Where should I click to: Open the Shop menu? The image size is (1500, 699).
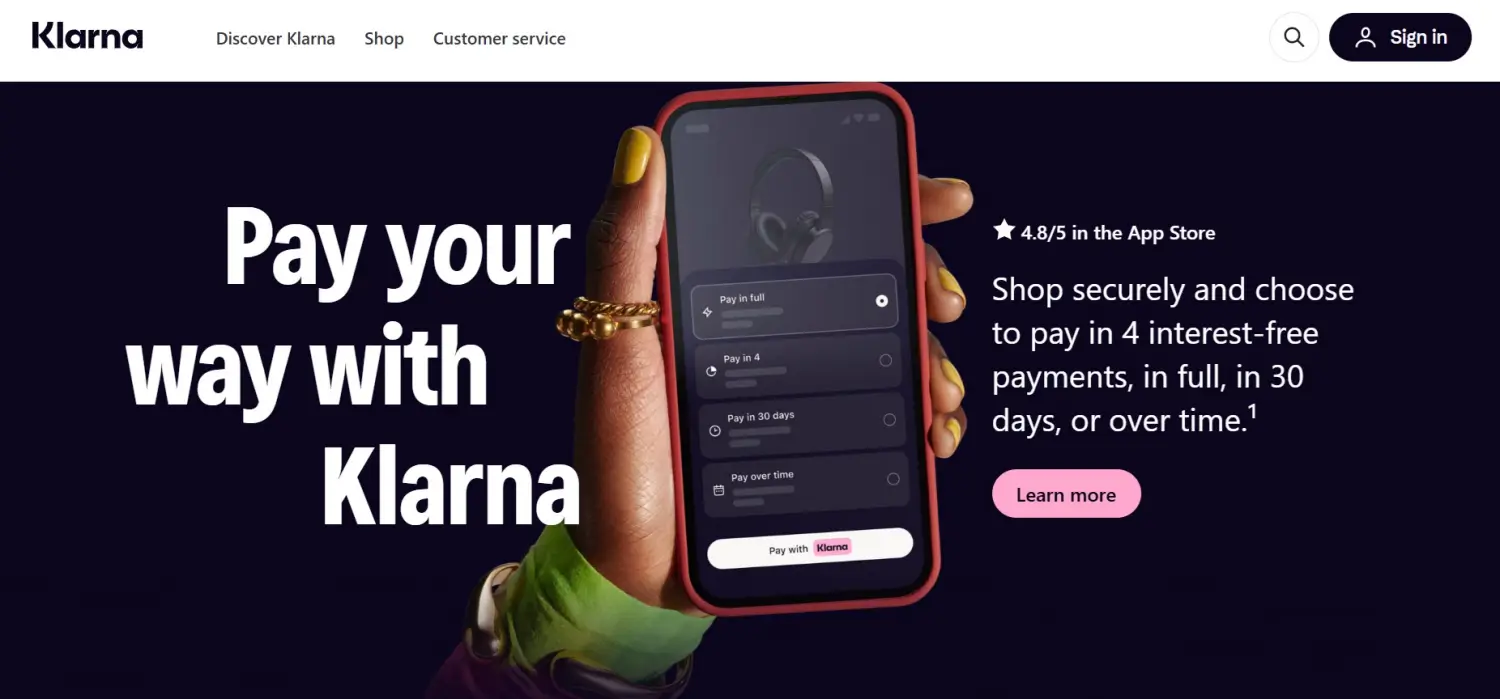[384, 38]
